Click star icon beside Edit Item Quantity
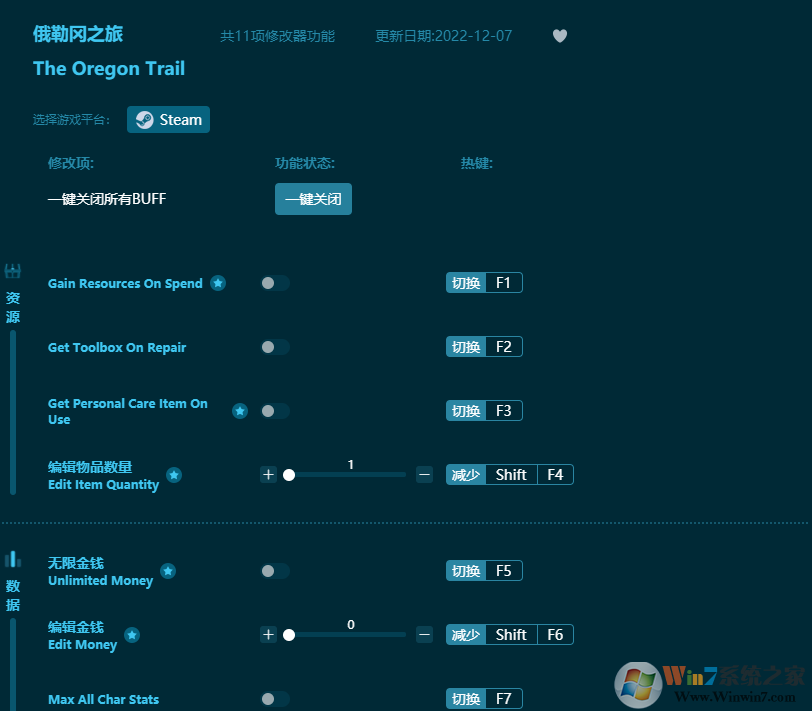Viewport: 812px width, 711px height. tap(174, 475)
